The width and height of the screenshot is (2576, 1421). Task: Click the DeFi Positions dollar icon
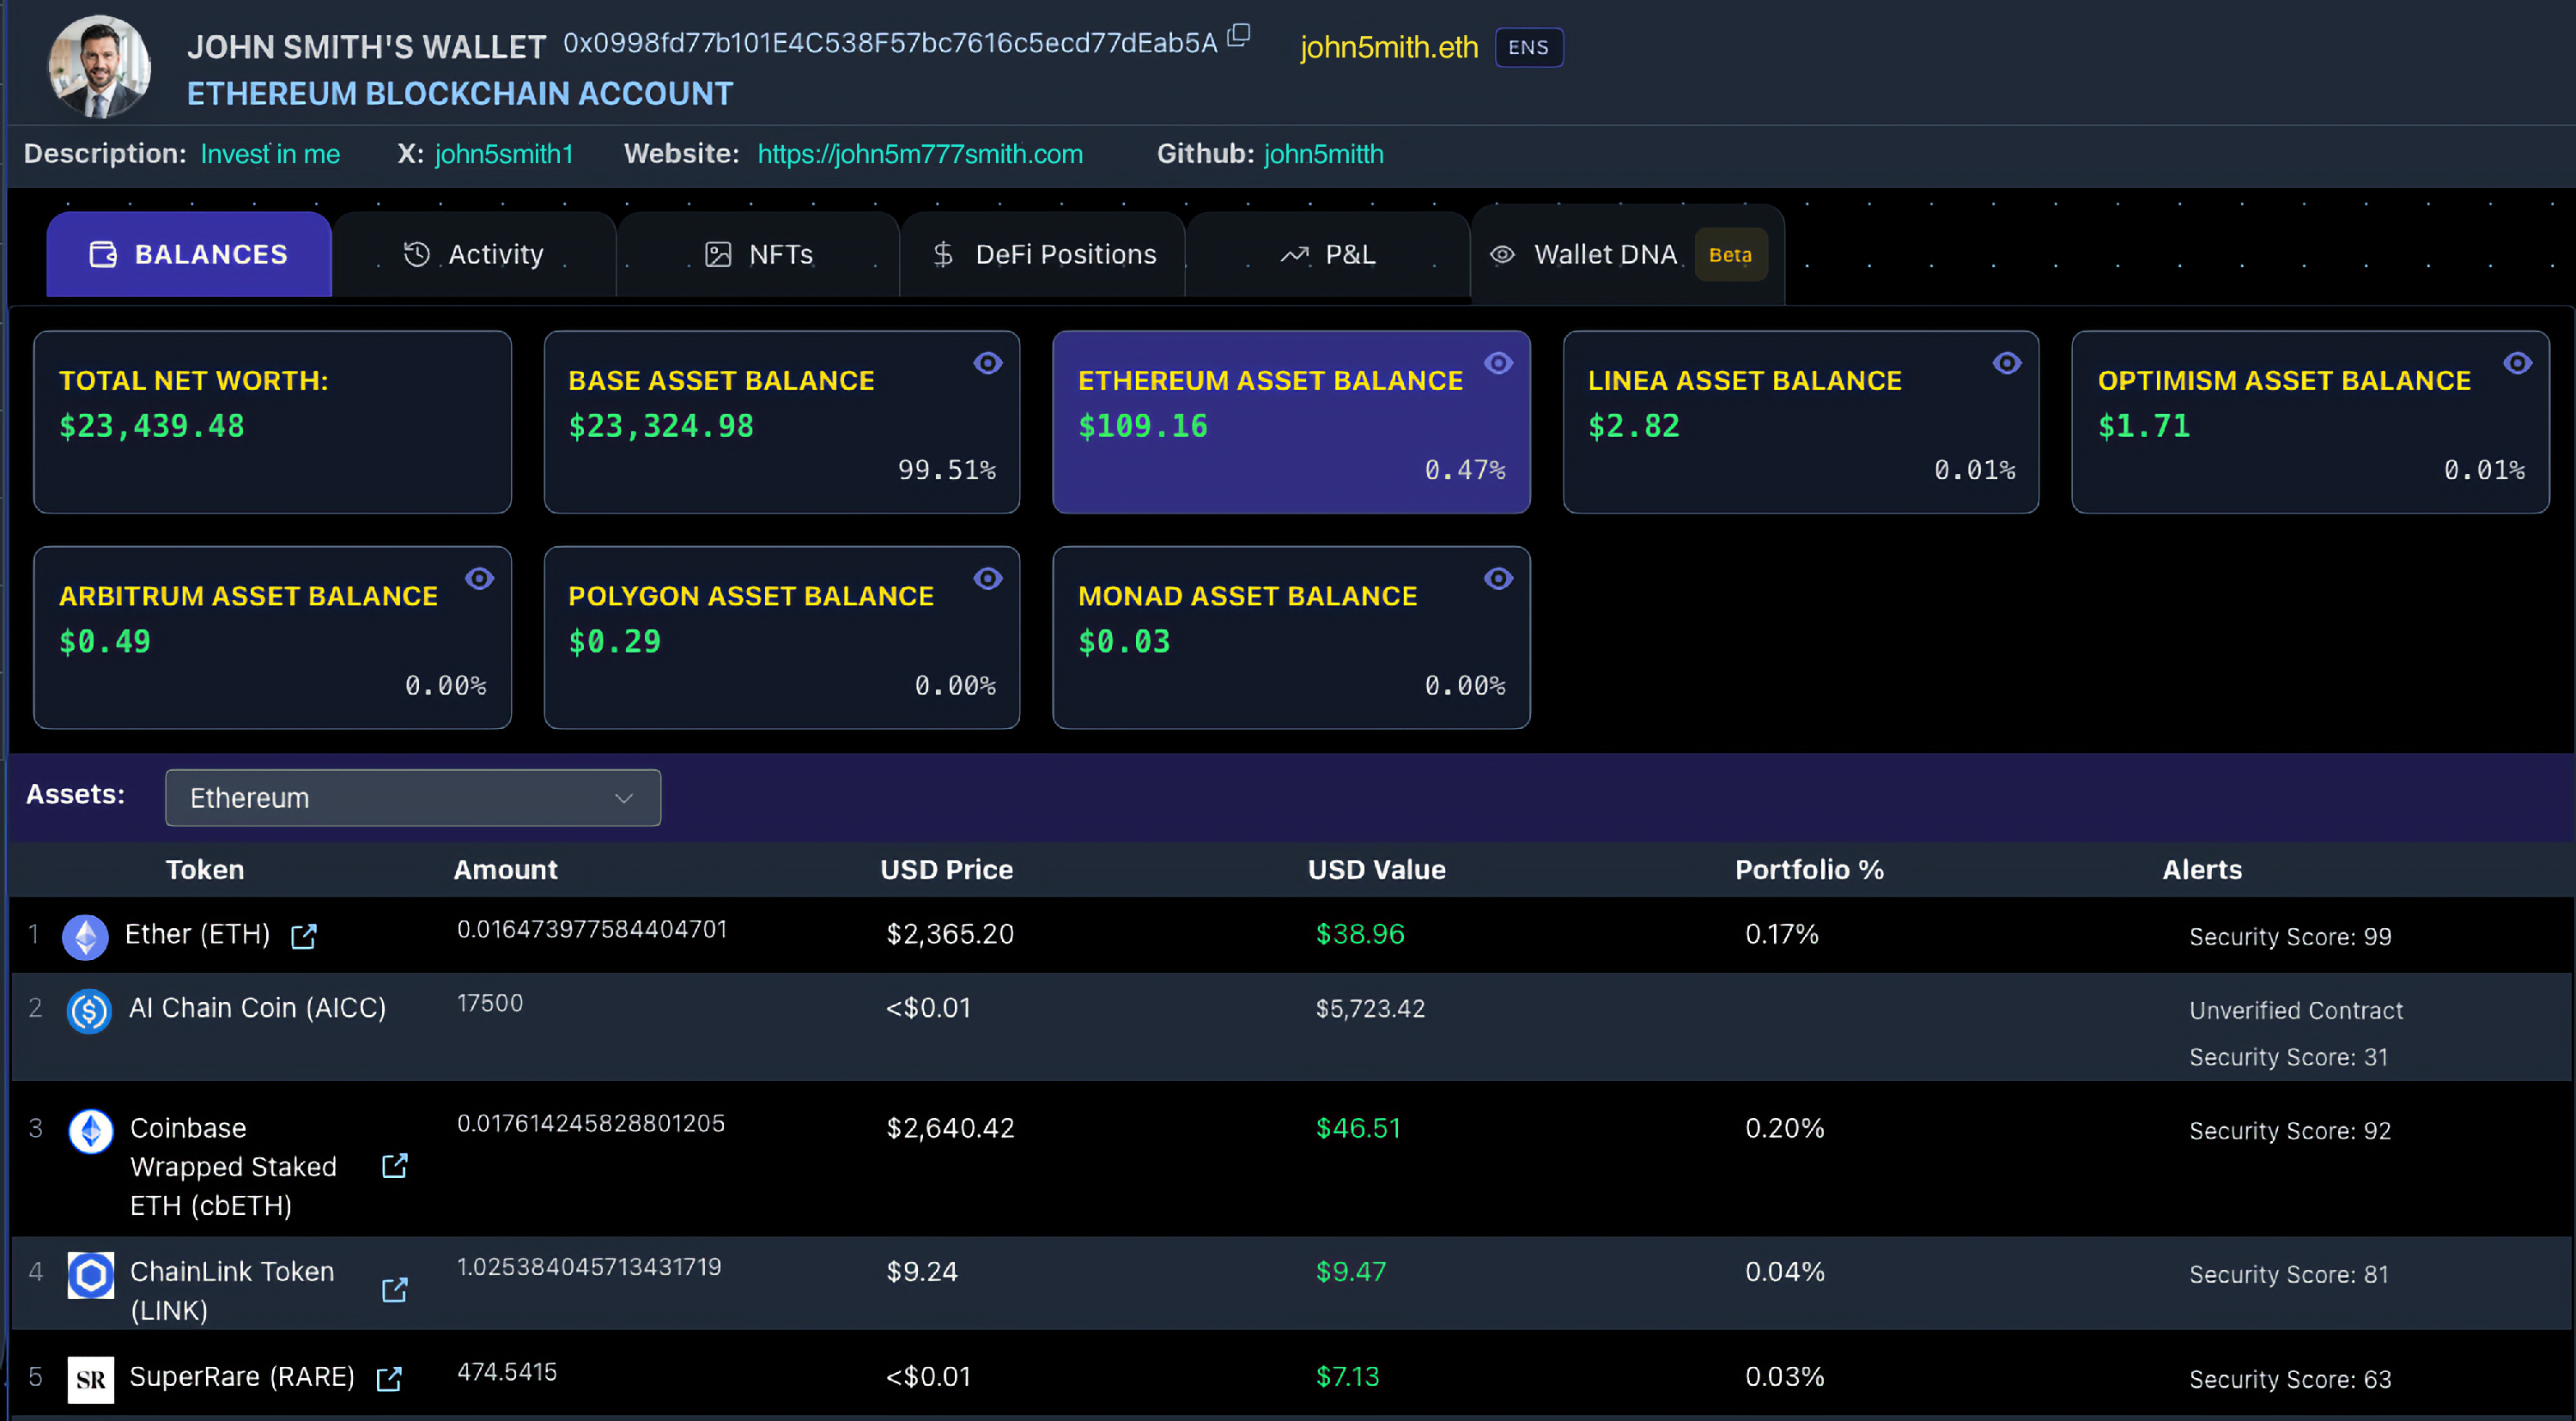[x=943, y=254]
